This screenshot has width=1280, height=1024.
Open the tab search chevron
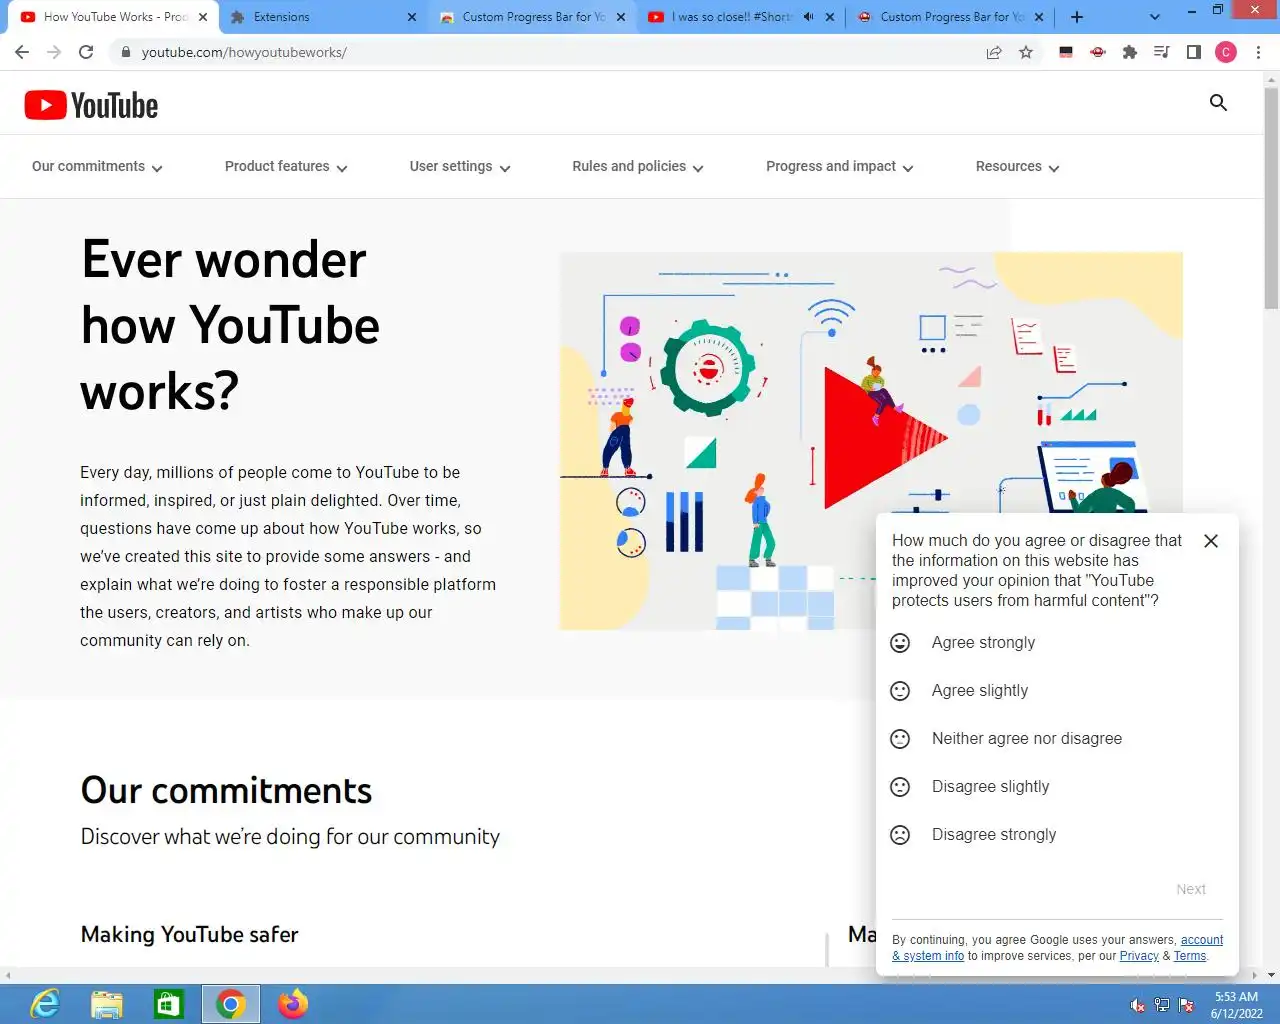(1155, 17)
